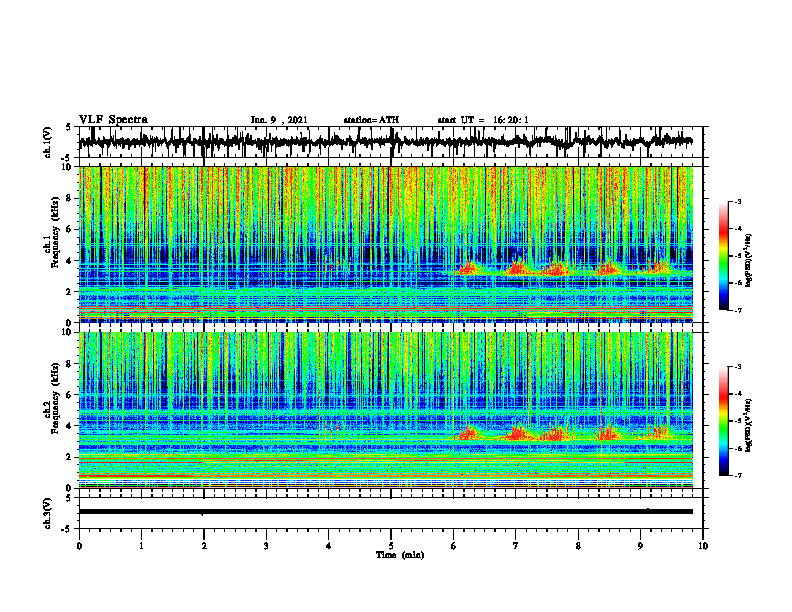Click time axis tick label "1"
Screen dimensions: 792x612
coord(141,546)
